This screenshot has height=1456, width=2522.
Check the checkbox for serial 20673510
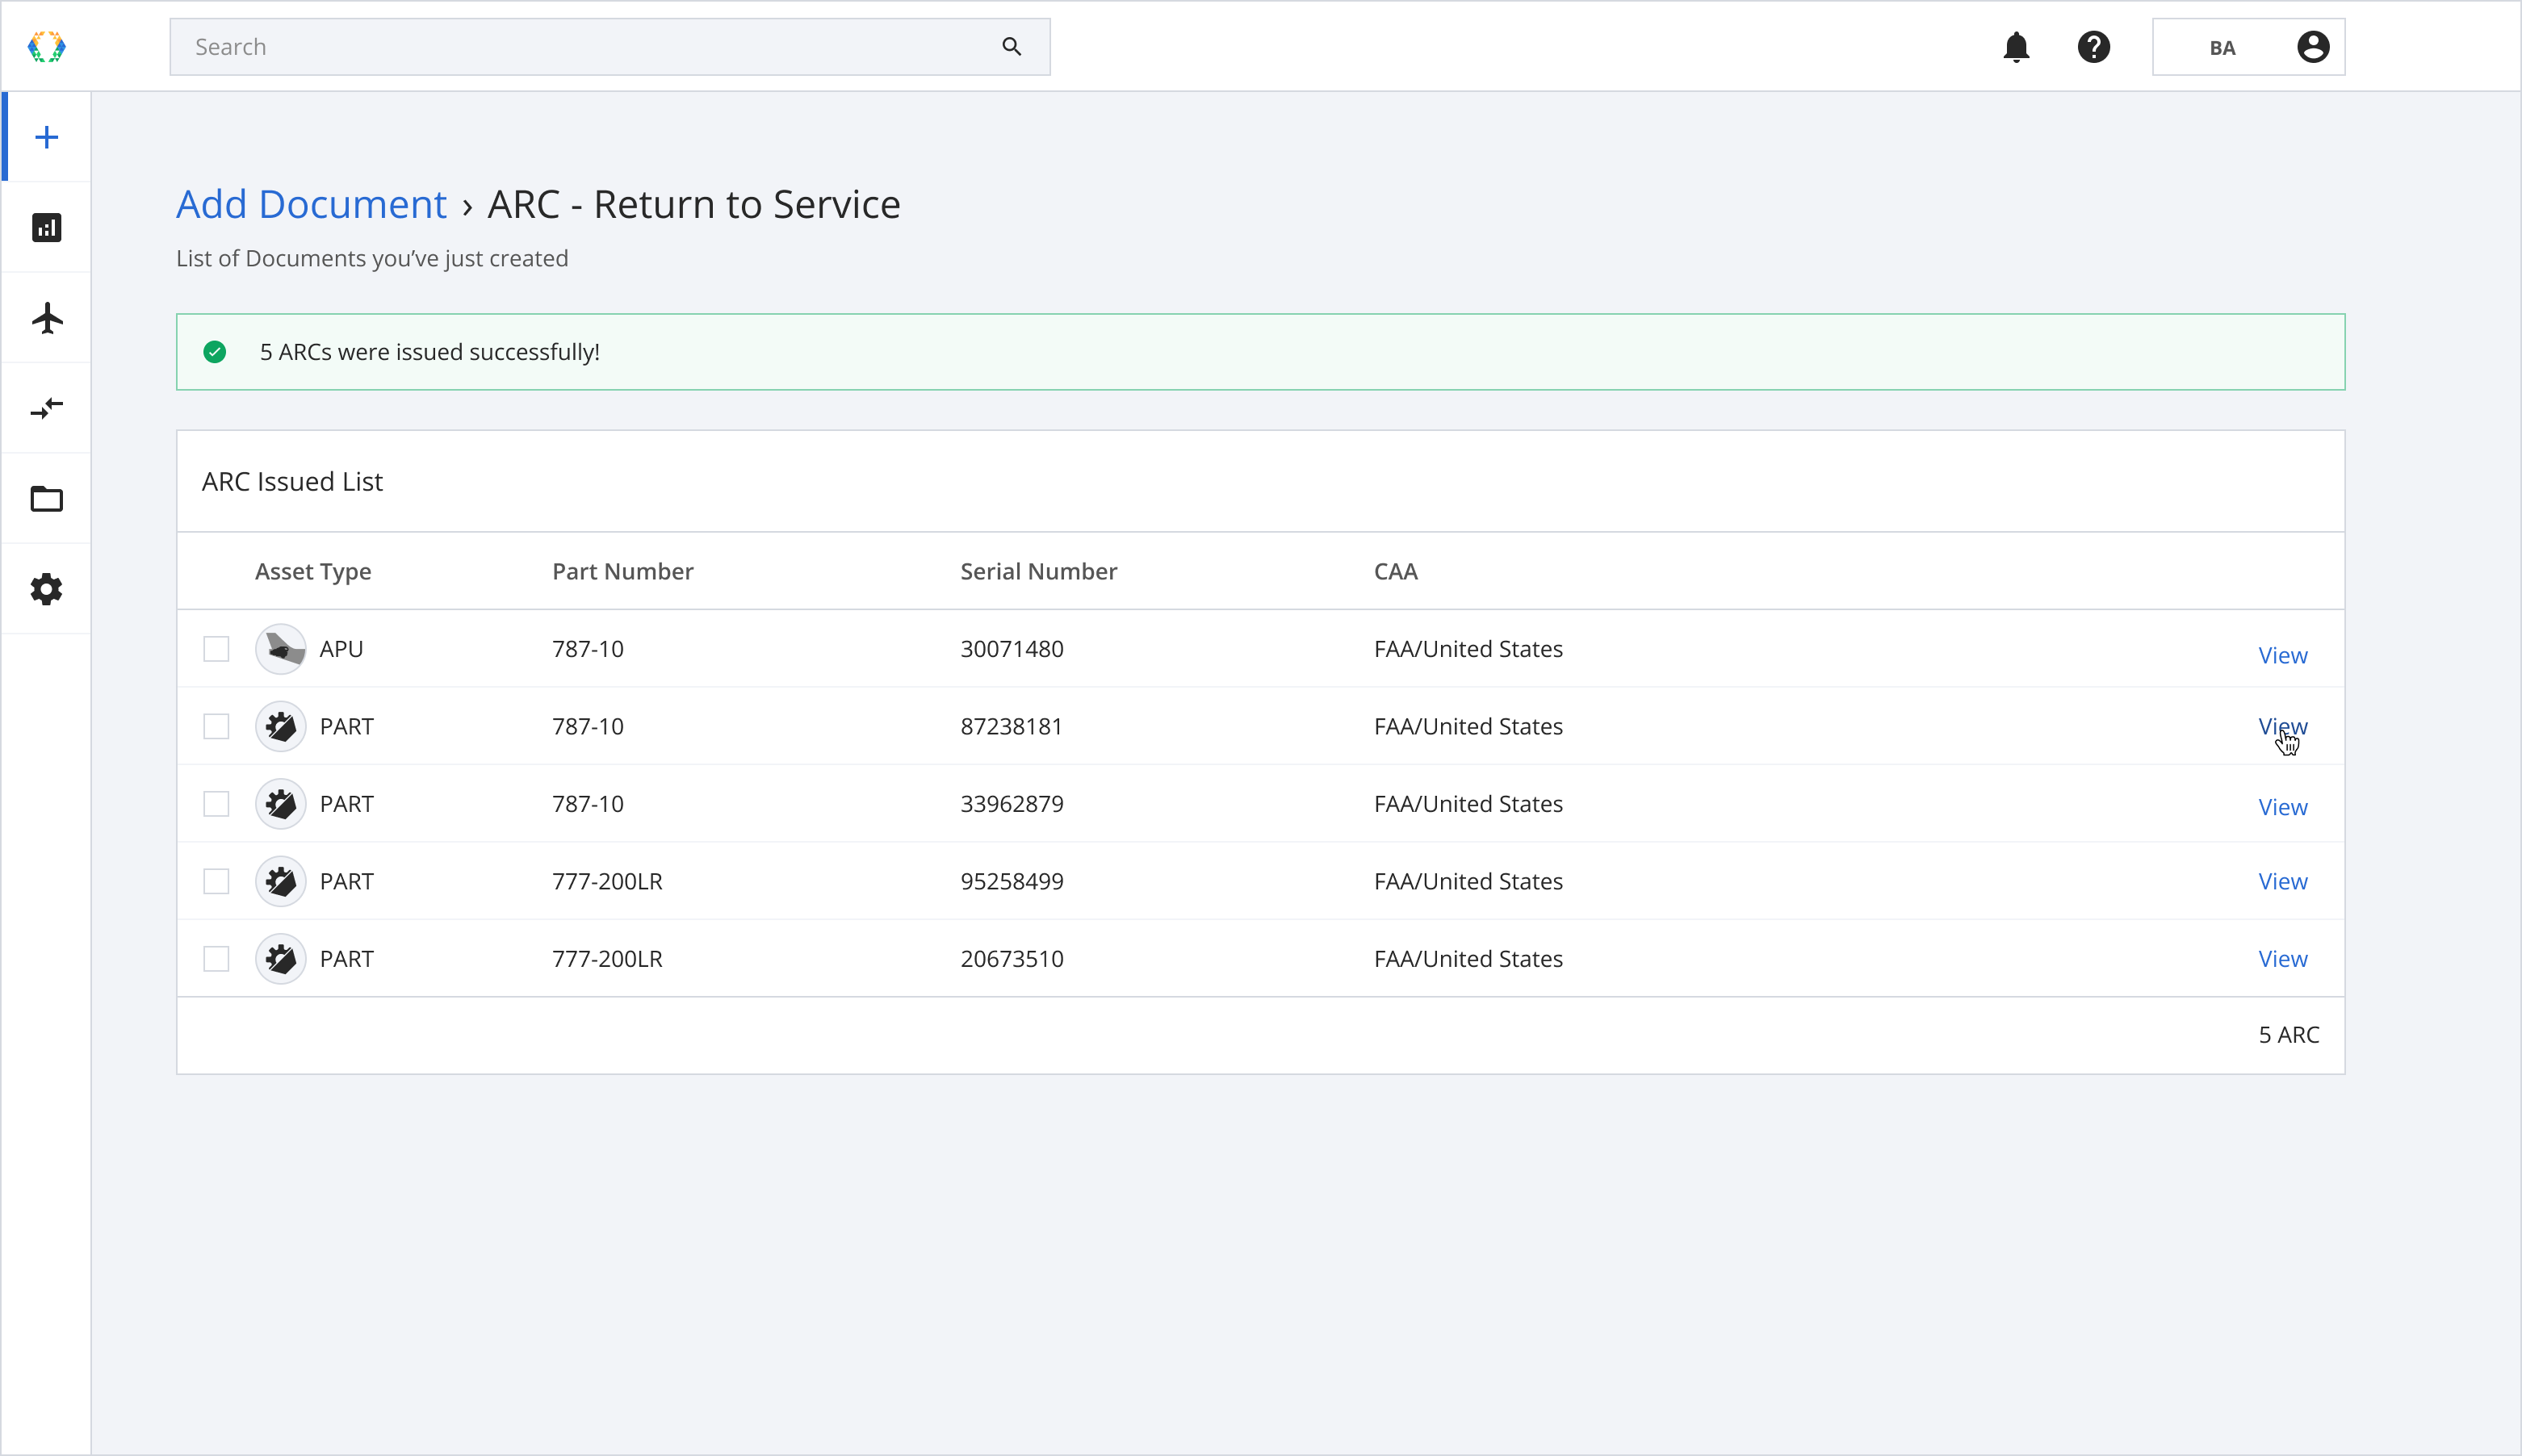coord(216,959)
